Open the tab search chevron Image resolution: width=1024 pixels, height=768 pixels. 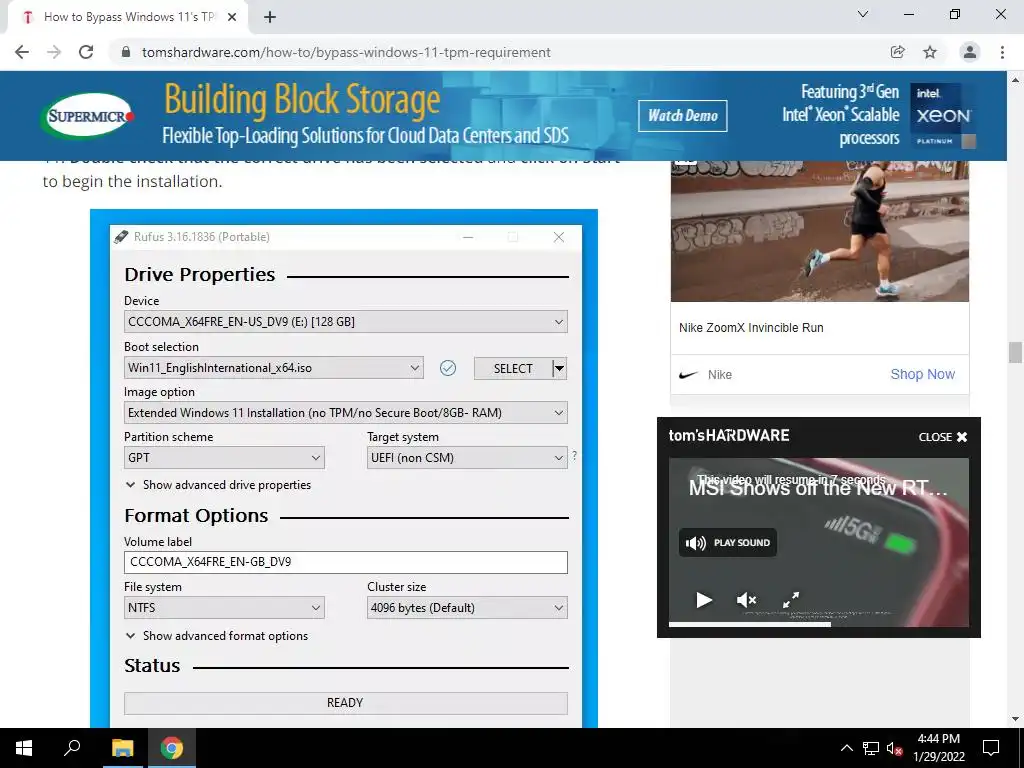(x=863, y=14)
